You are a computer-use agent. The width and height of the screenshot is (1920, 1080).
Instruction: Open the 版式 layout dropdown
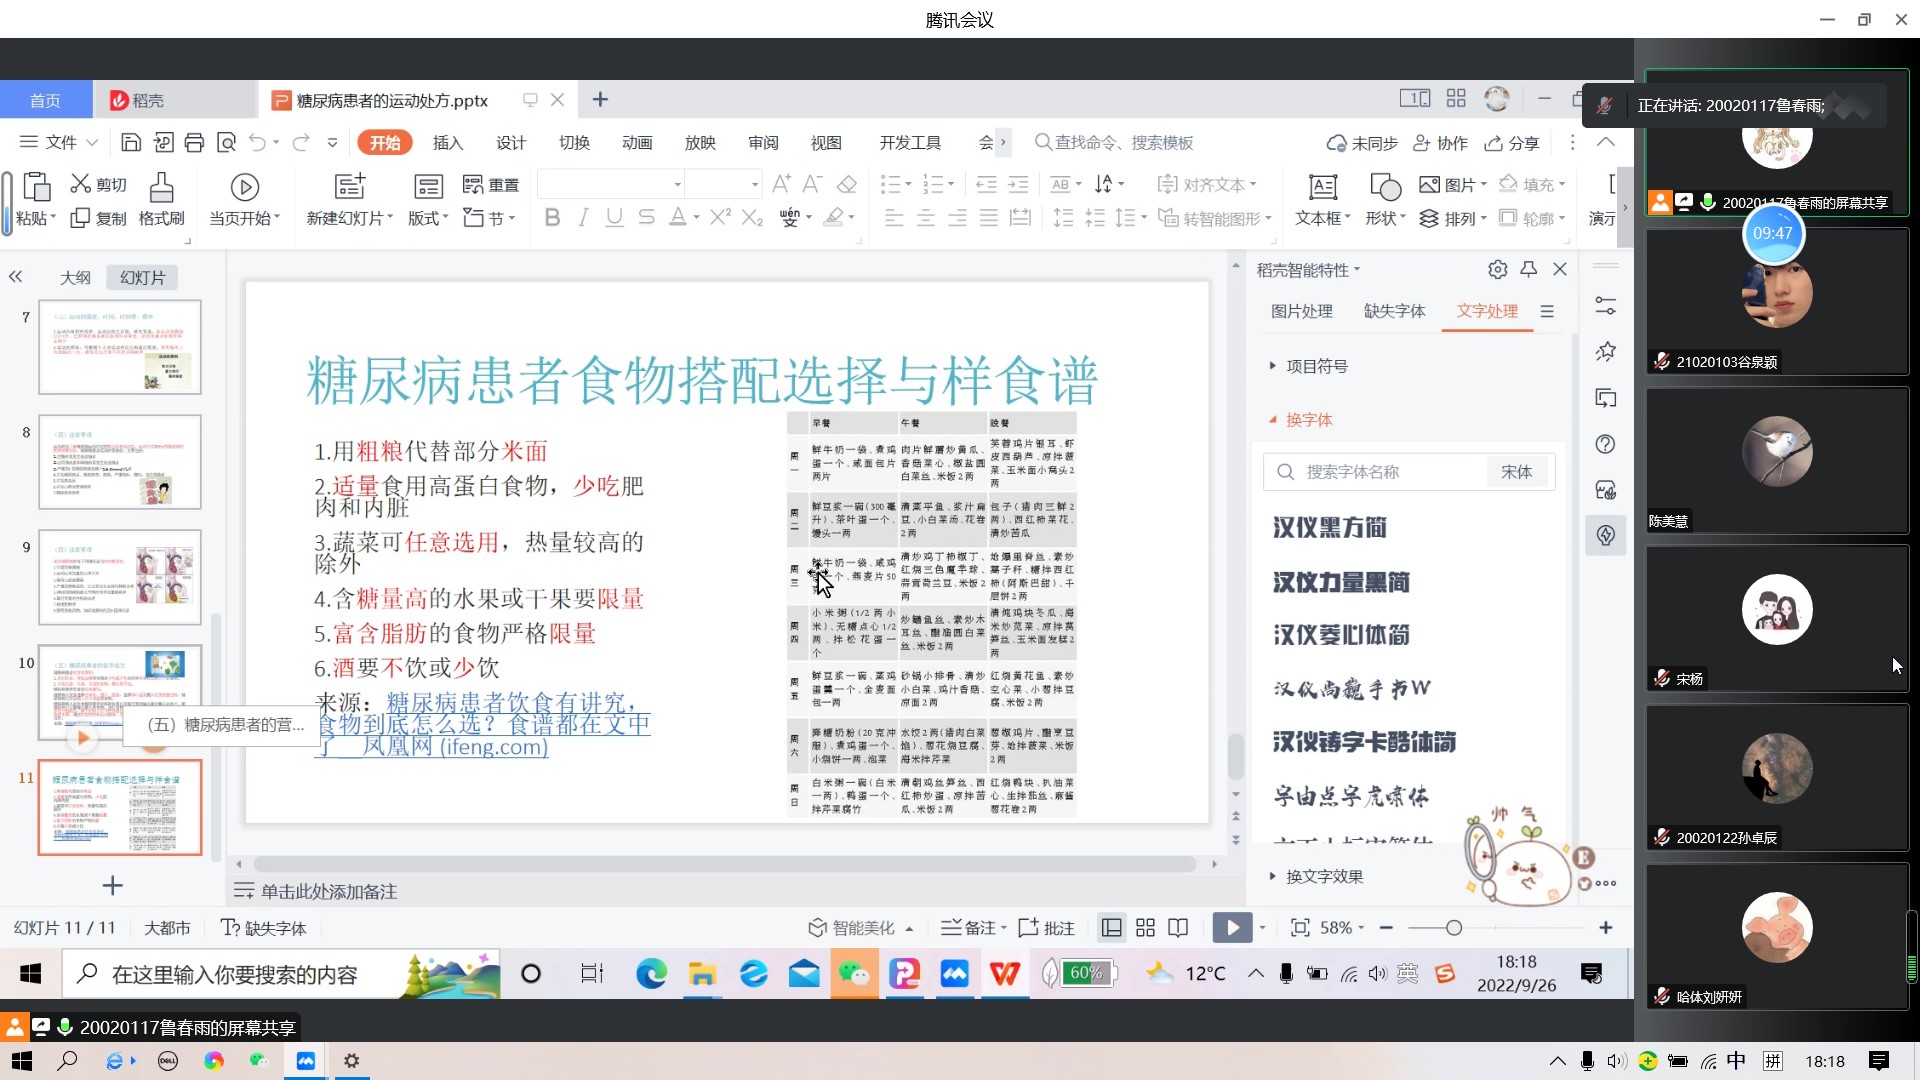(x=428, y=217)
